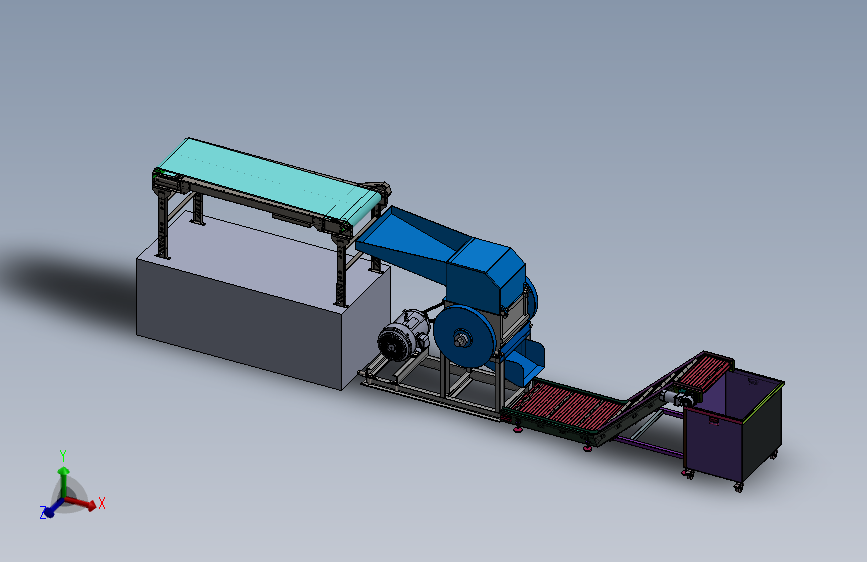The height and width of the screenshot is (562, 867).
Task: Click the green Y axis arrow of the triad
Action: coord(64,481)
